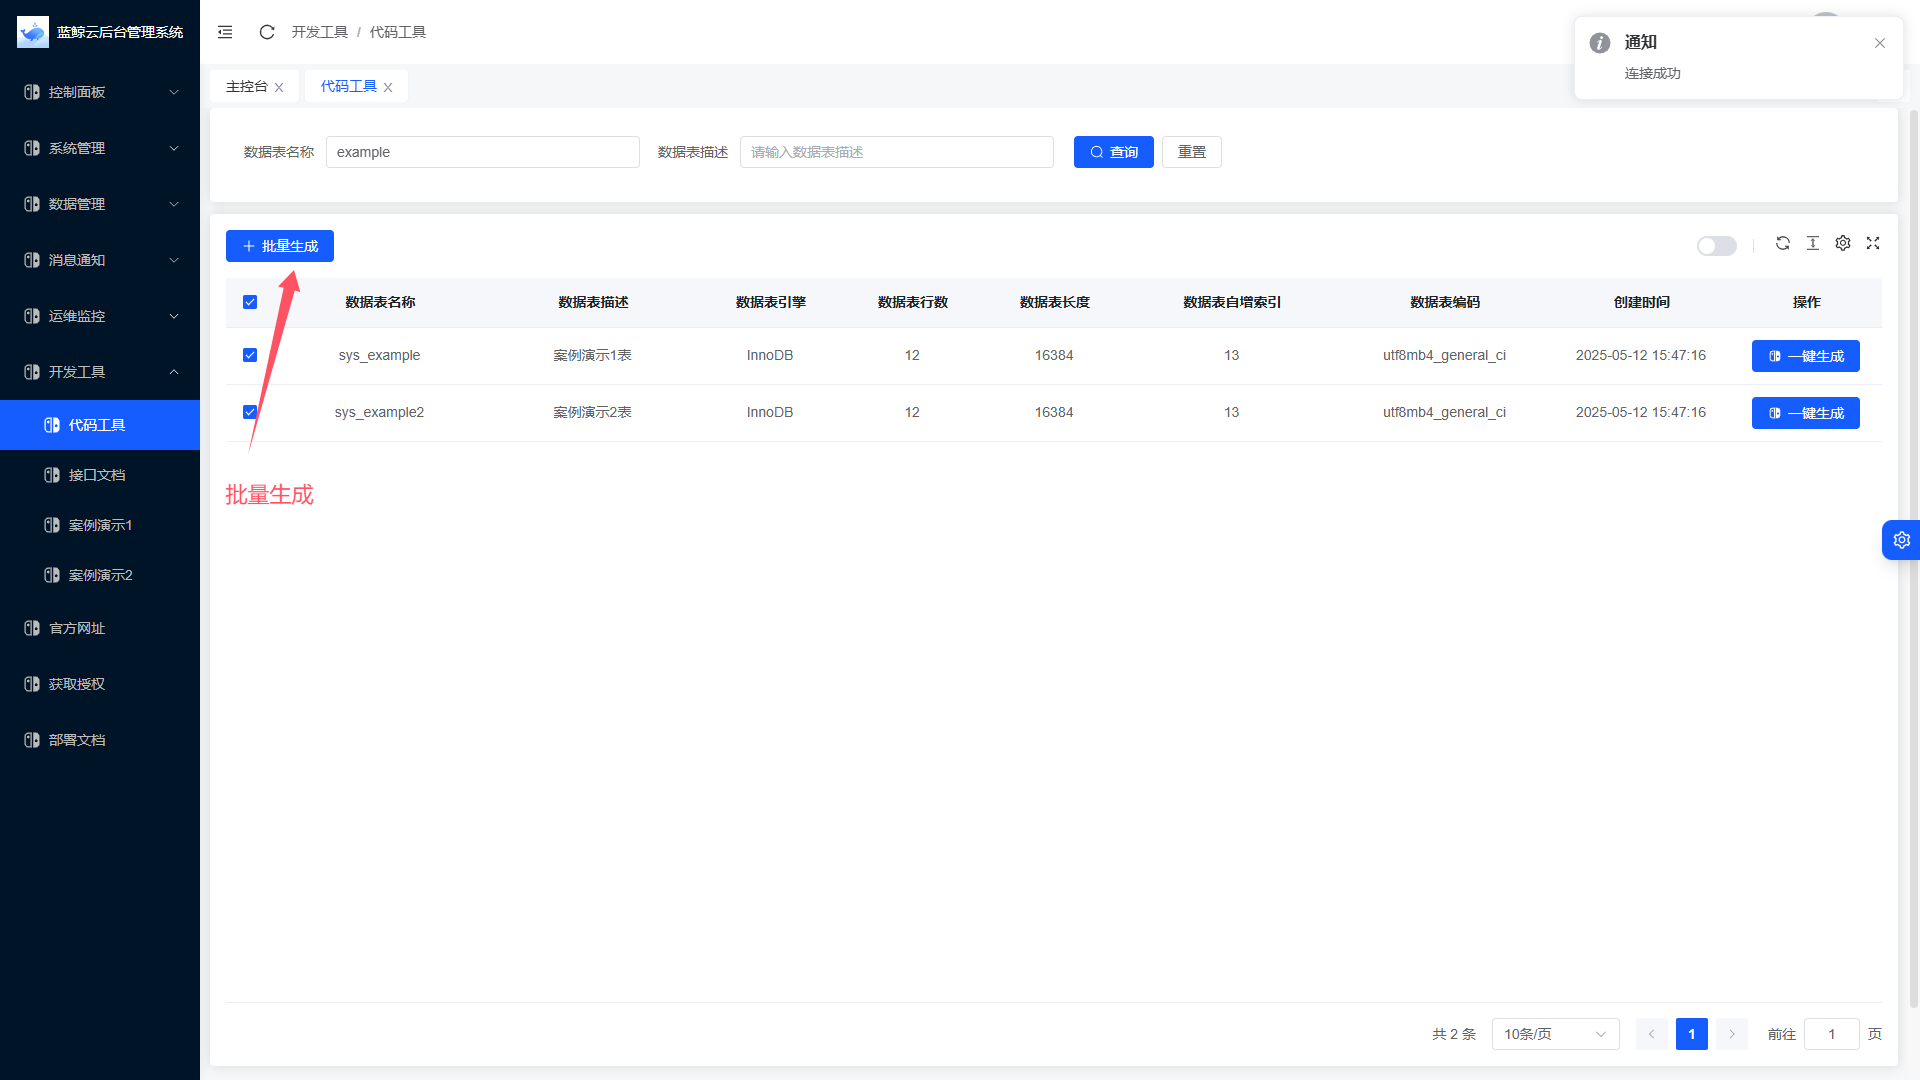The height and width of the screenshot is (1080, 1920).
Task: Collapse the 开发工具 submenu chevron
Action: pos(174,372)
